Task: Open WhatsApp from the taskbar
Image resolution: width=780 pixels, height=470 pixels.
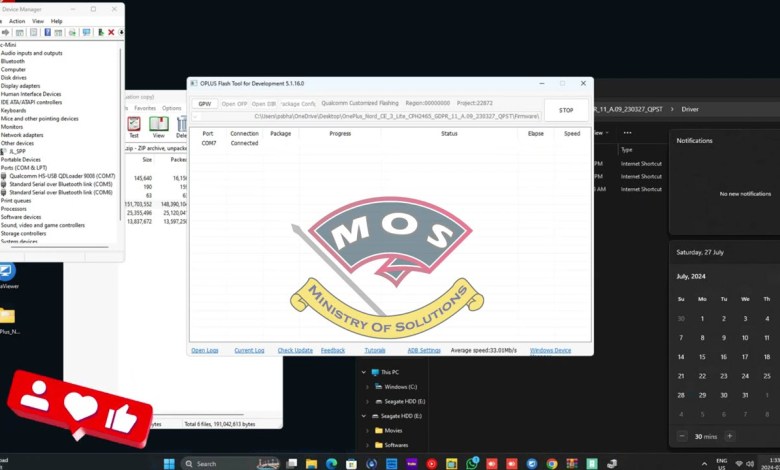Action: point(473,463)
